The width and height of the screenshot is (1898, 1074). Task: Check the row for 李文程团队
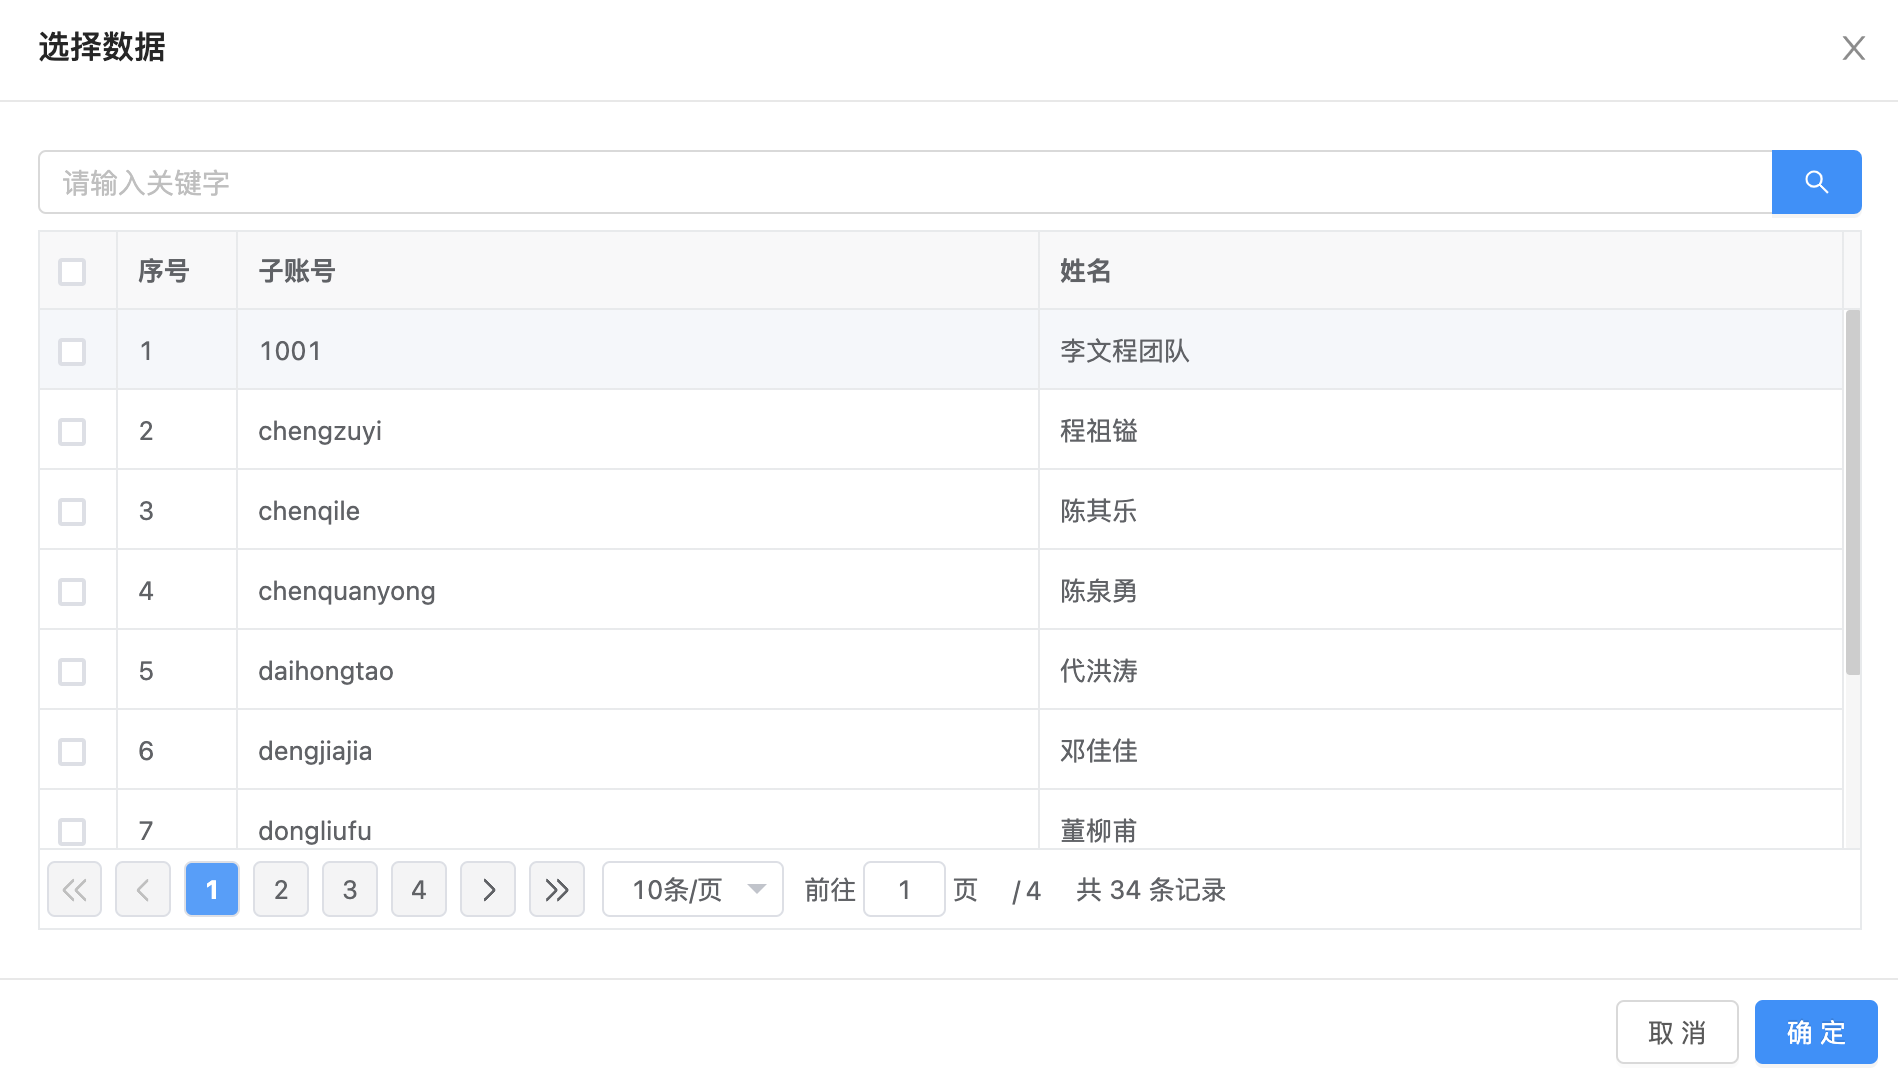point(72,351)
